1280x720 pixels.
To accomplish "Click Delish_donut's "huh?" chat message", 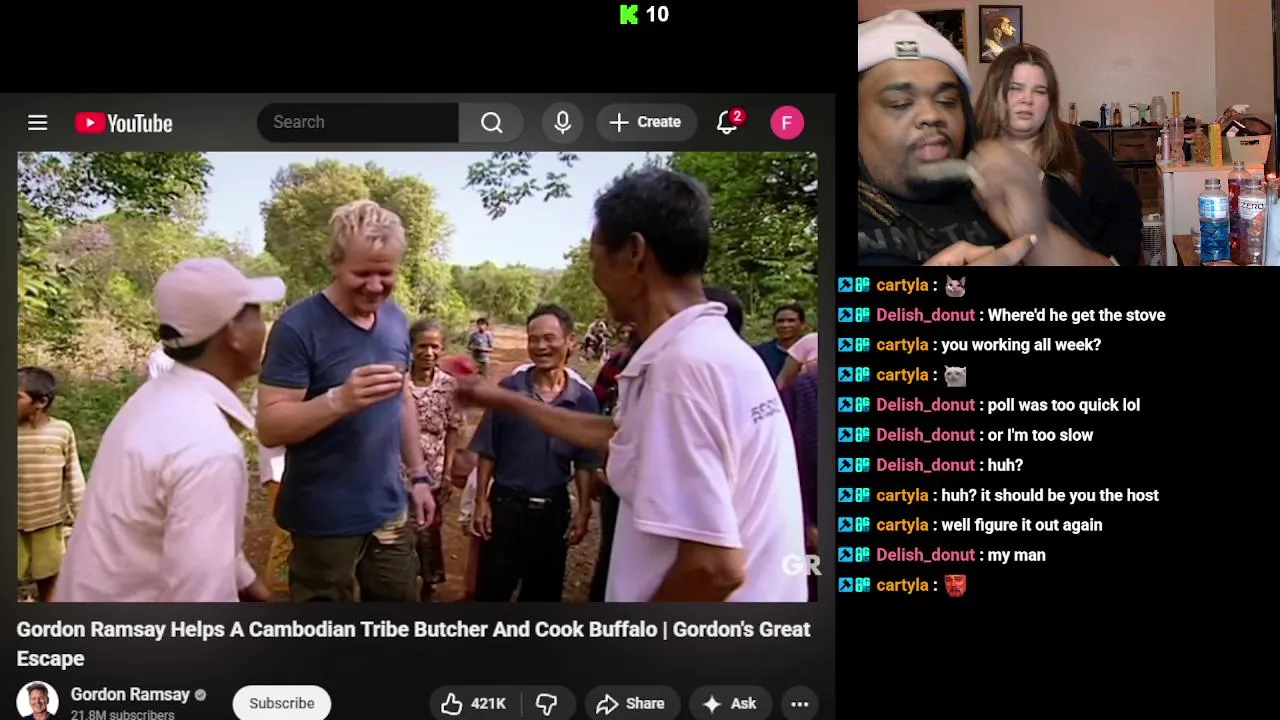I will 1004,465.
